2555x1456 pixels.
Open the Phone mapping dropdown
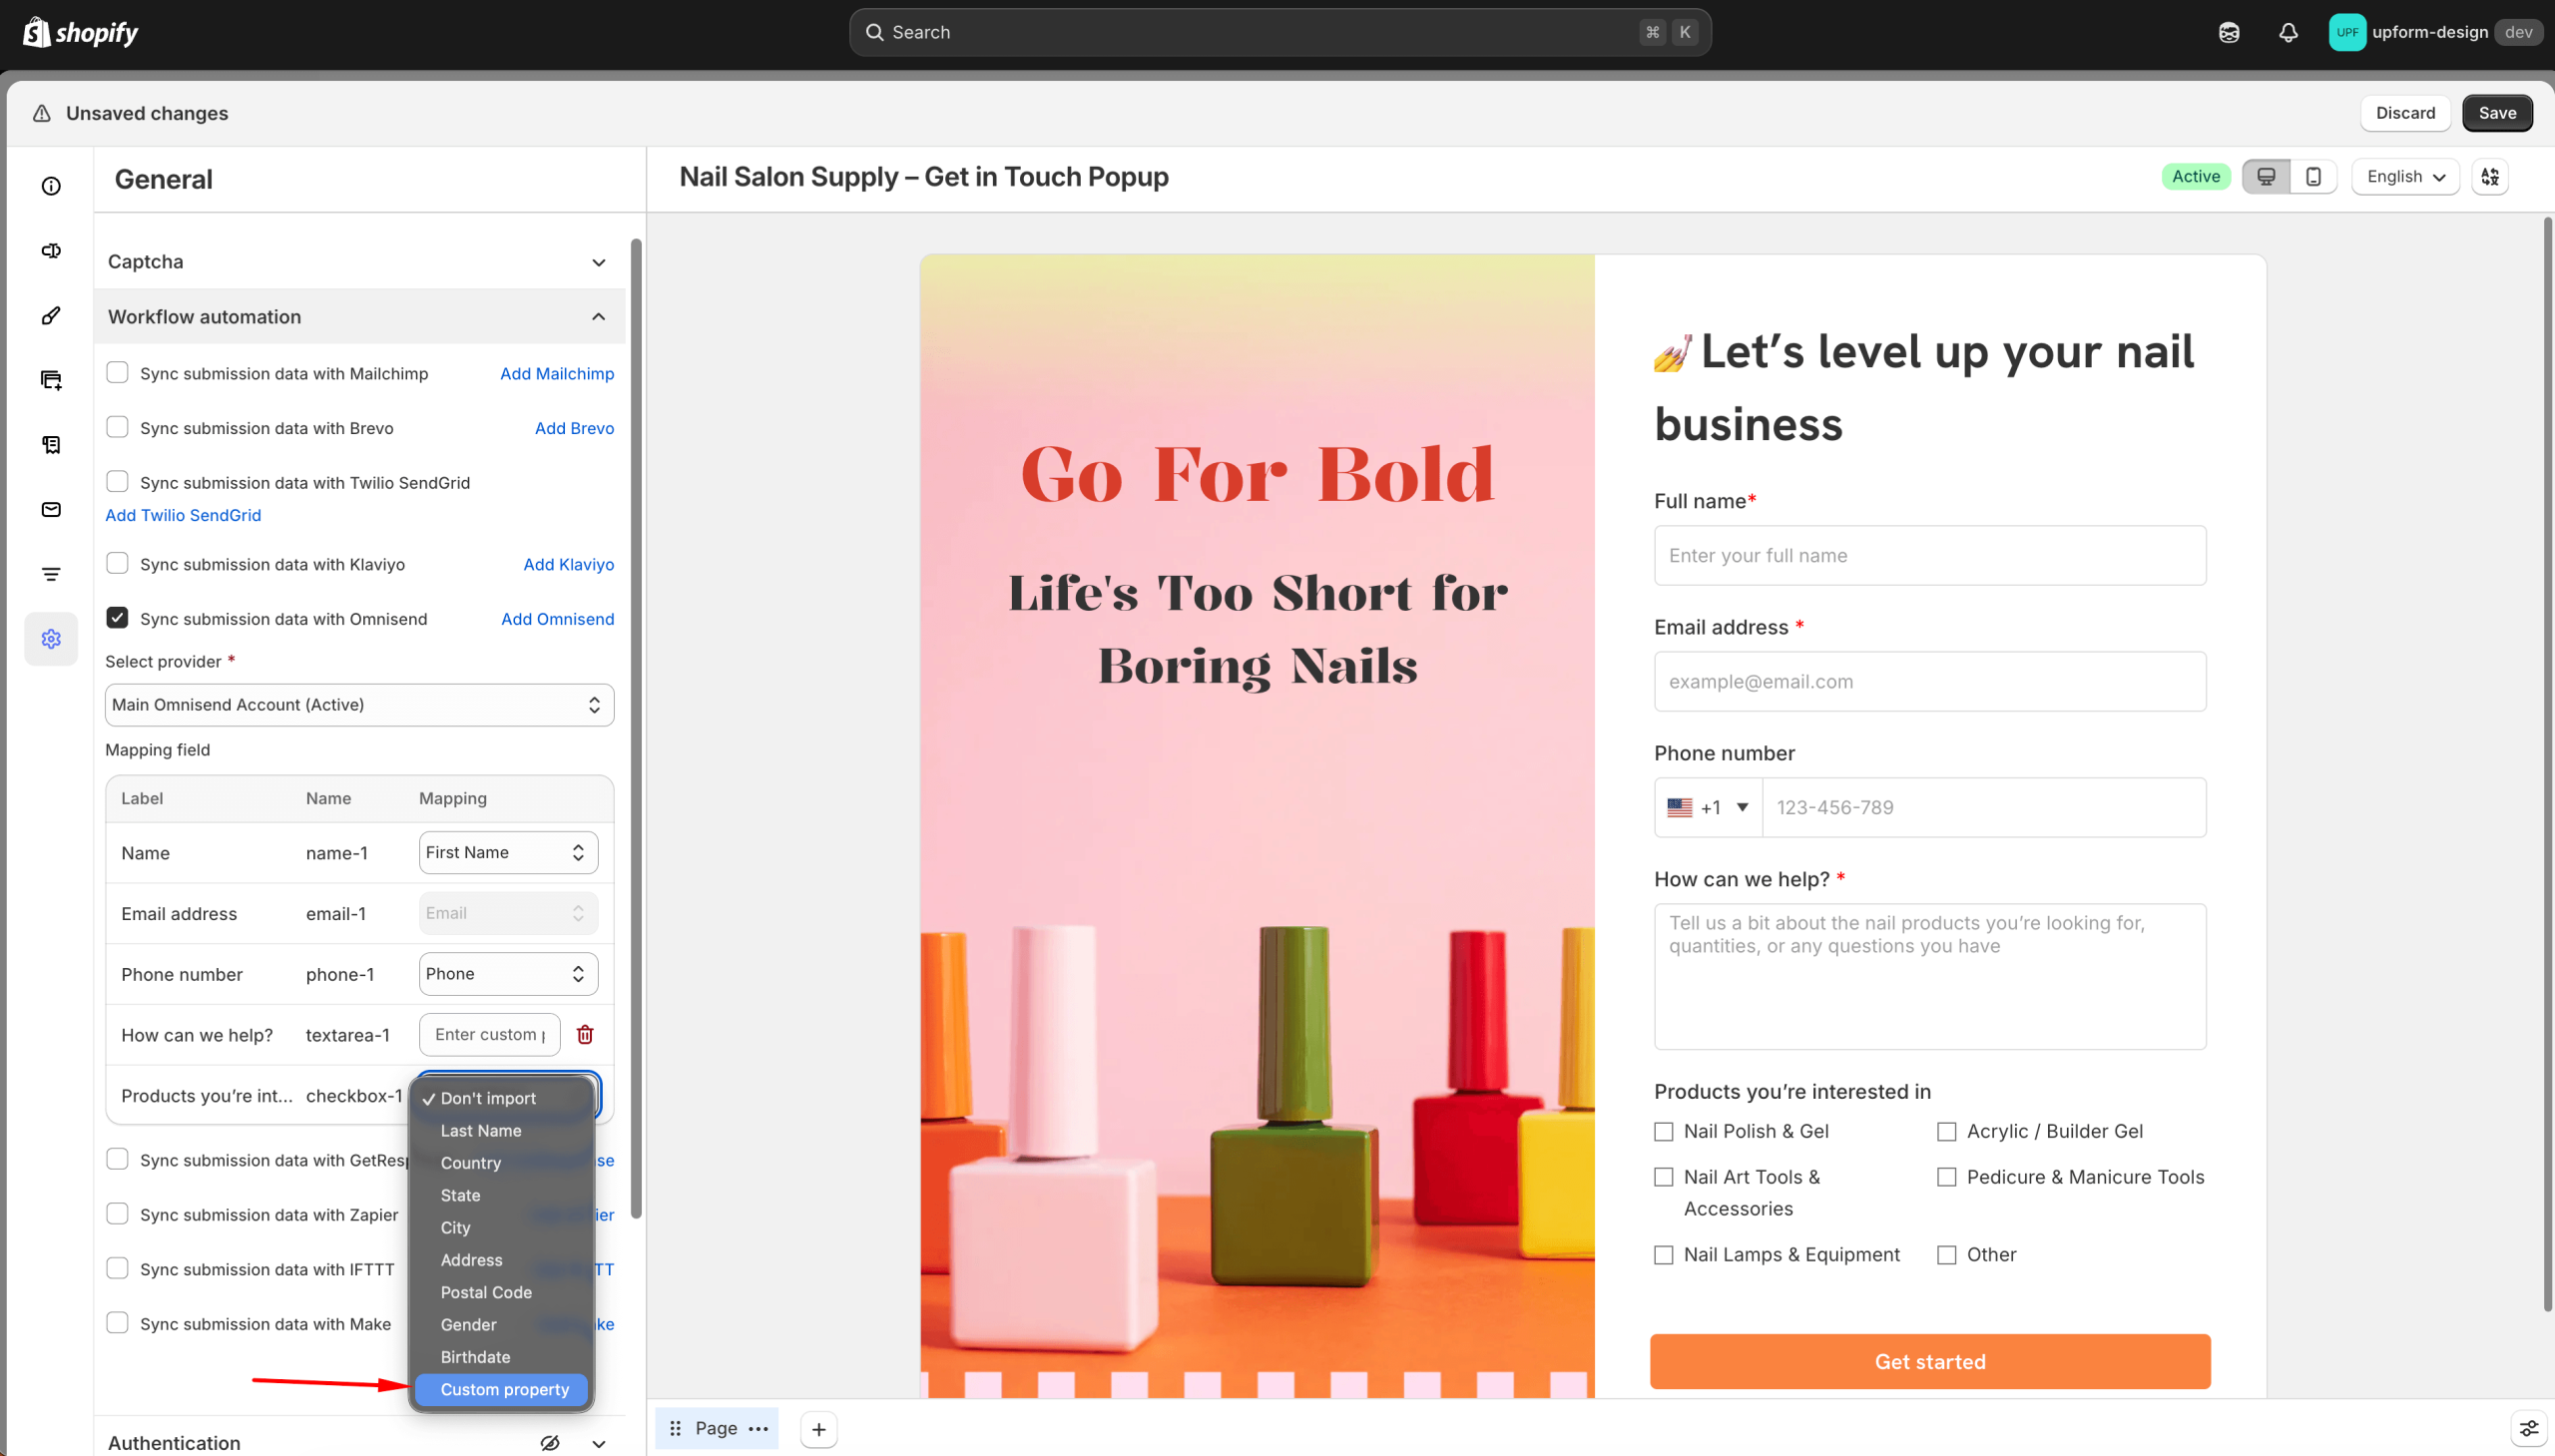(x=508, y=974)
